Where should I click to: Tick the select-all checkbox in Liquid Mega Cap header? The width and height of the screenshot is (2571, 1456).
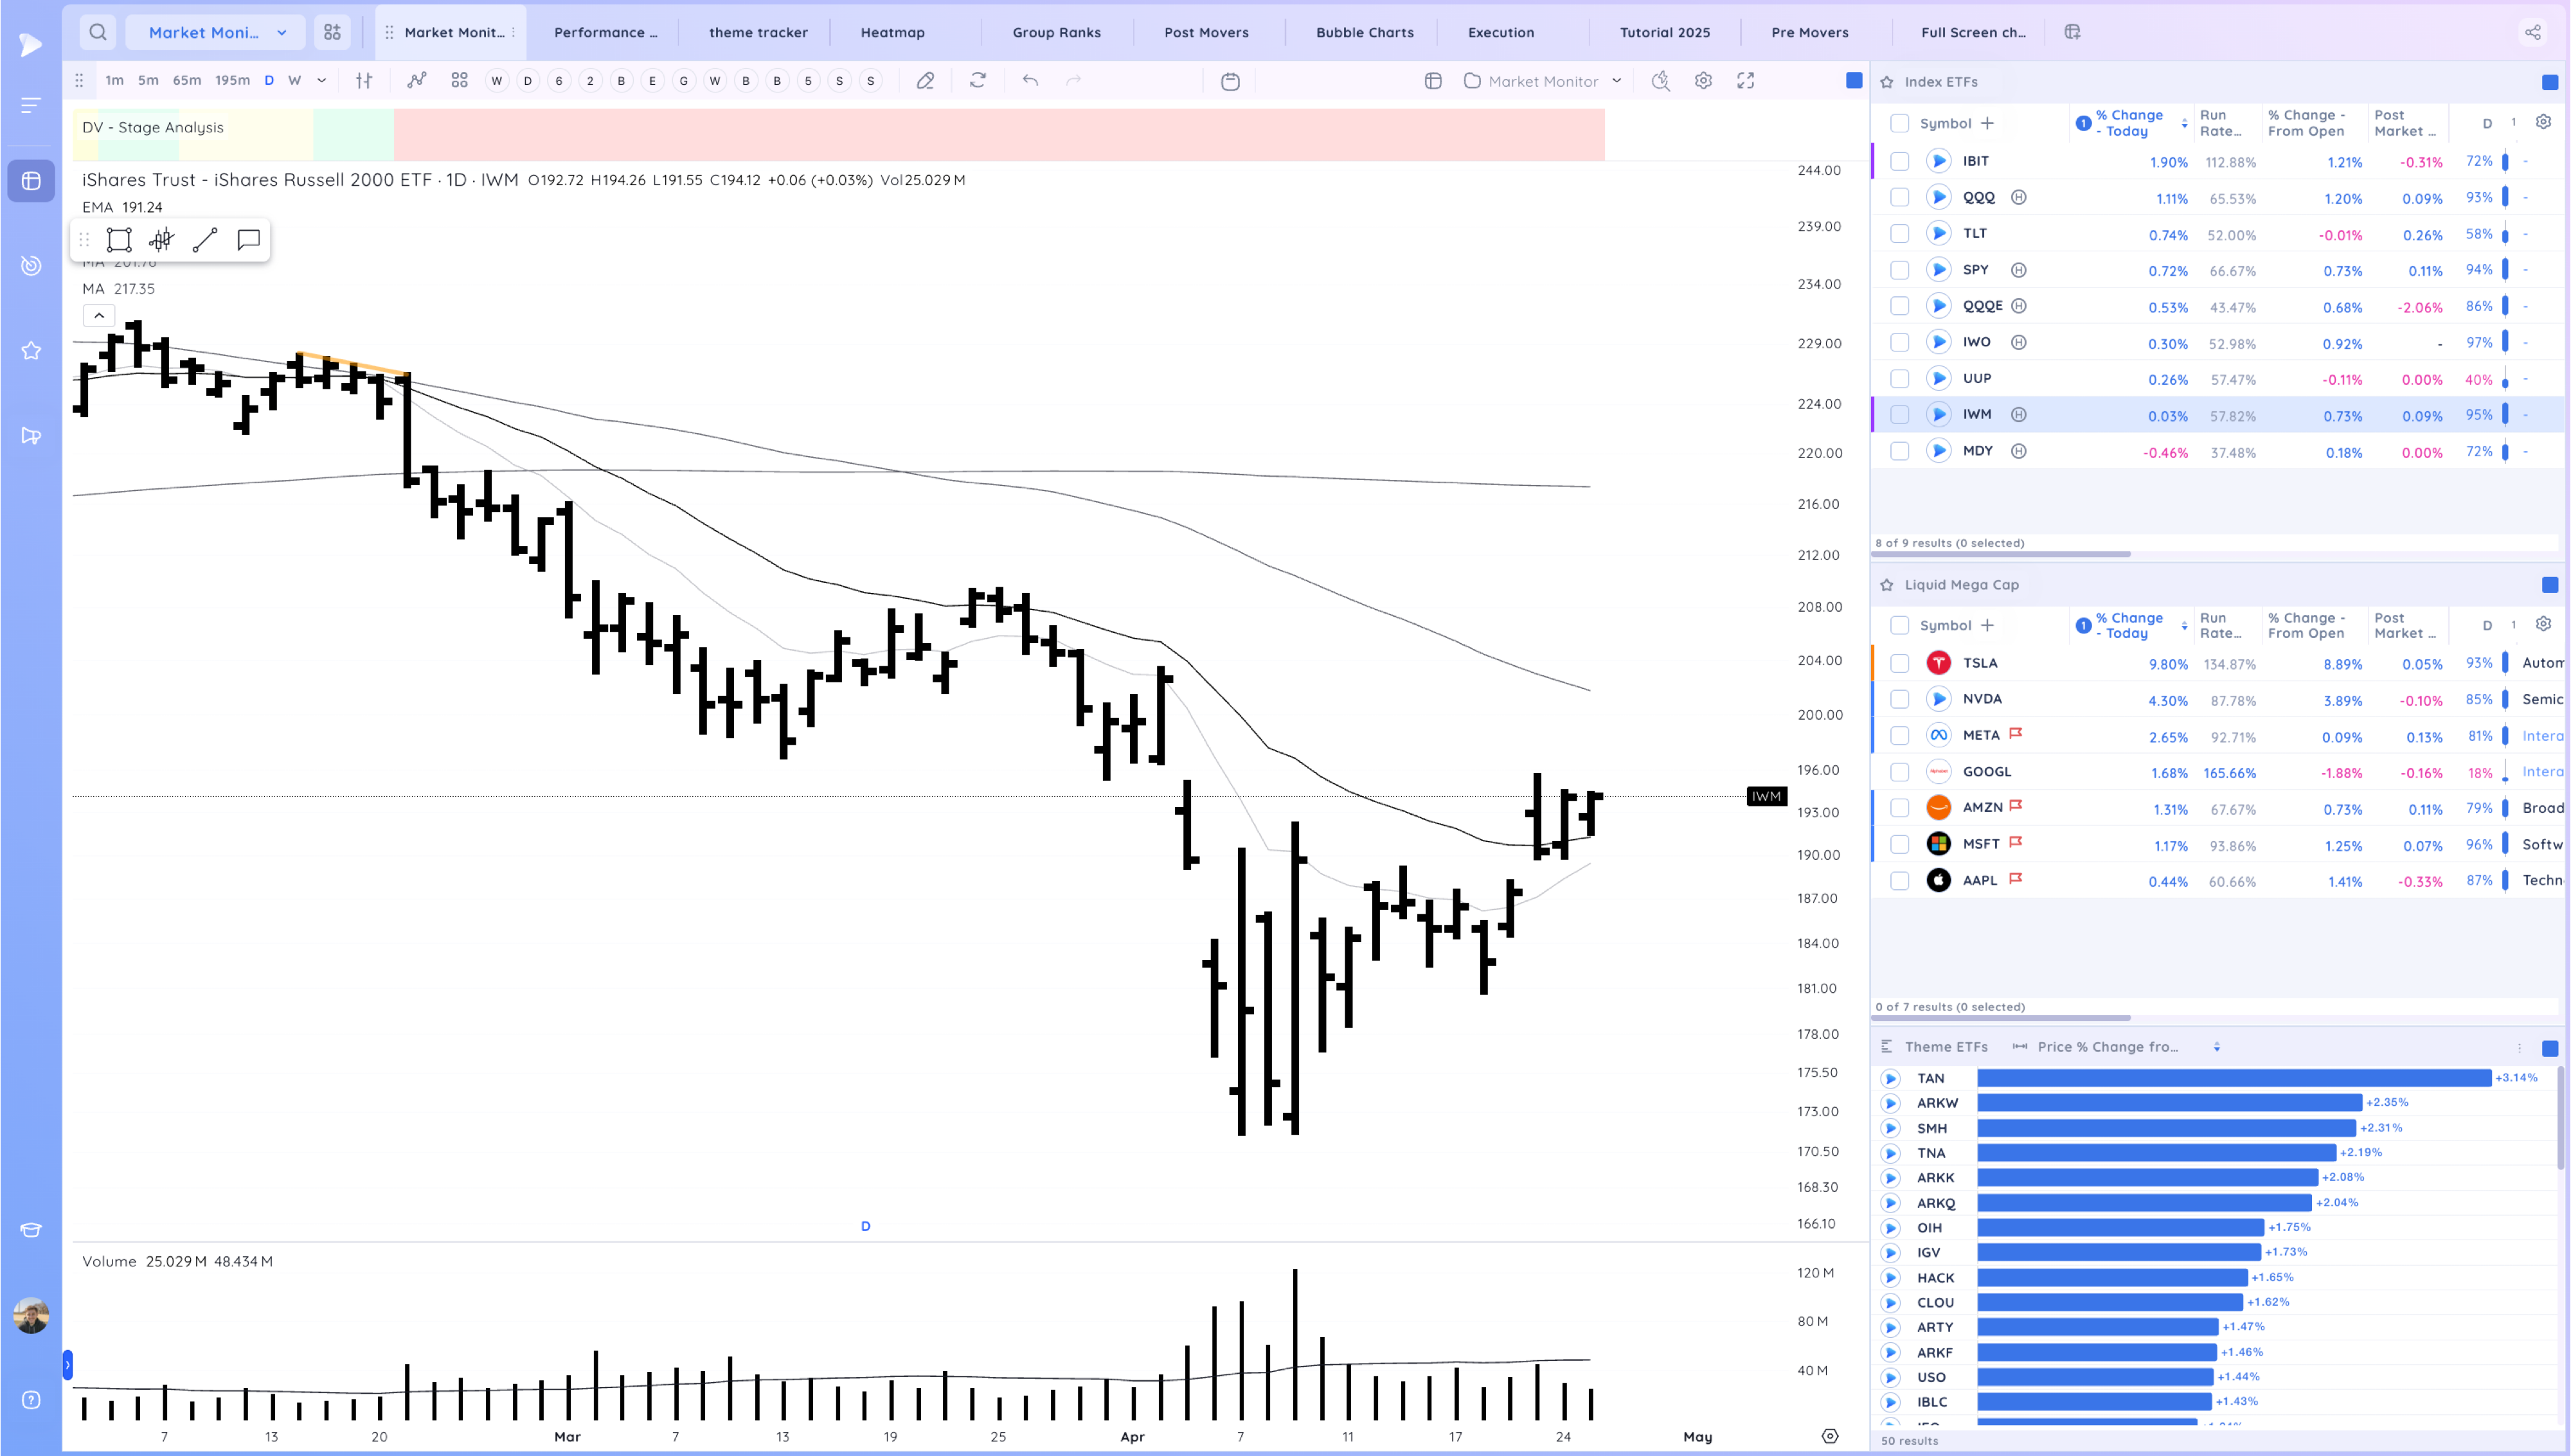coord(1899,626)
